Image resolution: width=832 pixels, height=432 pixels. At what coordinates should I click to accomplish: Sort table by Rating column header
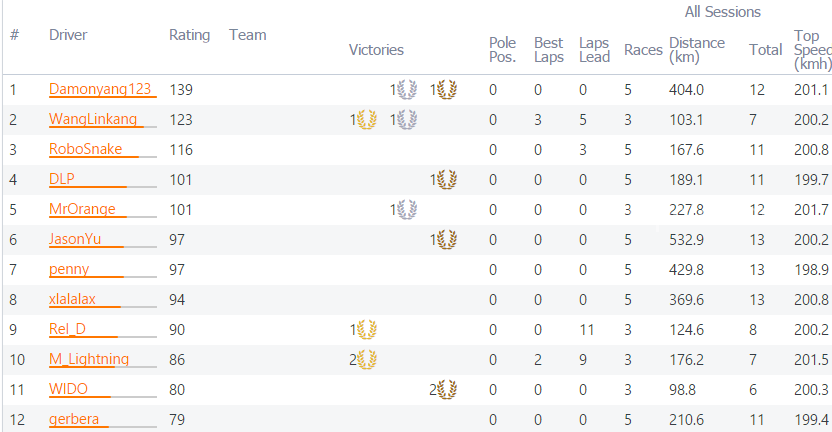[189, 35]
